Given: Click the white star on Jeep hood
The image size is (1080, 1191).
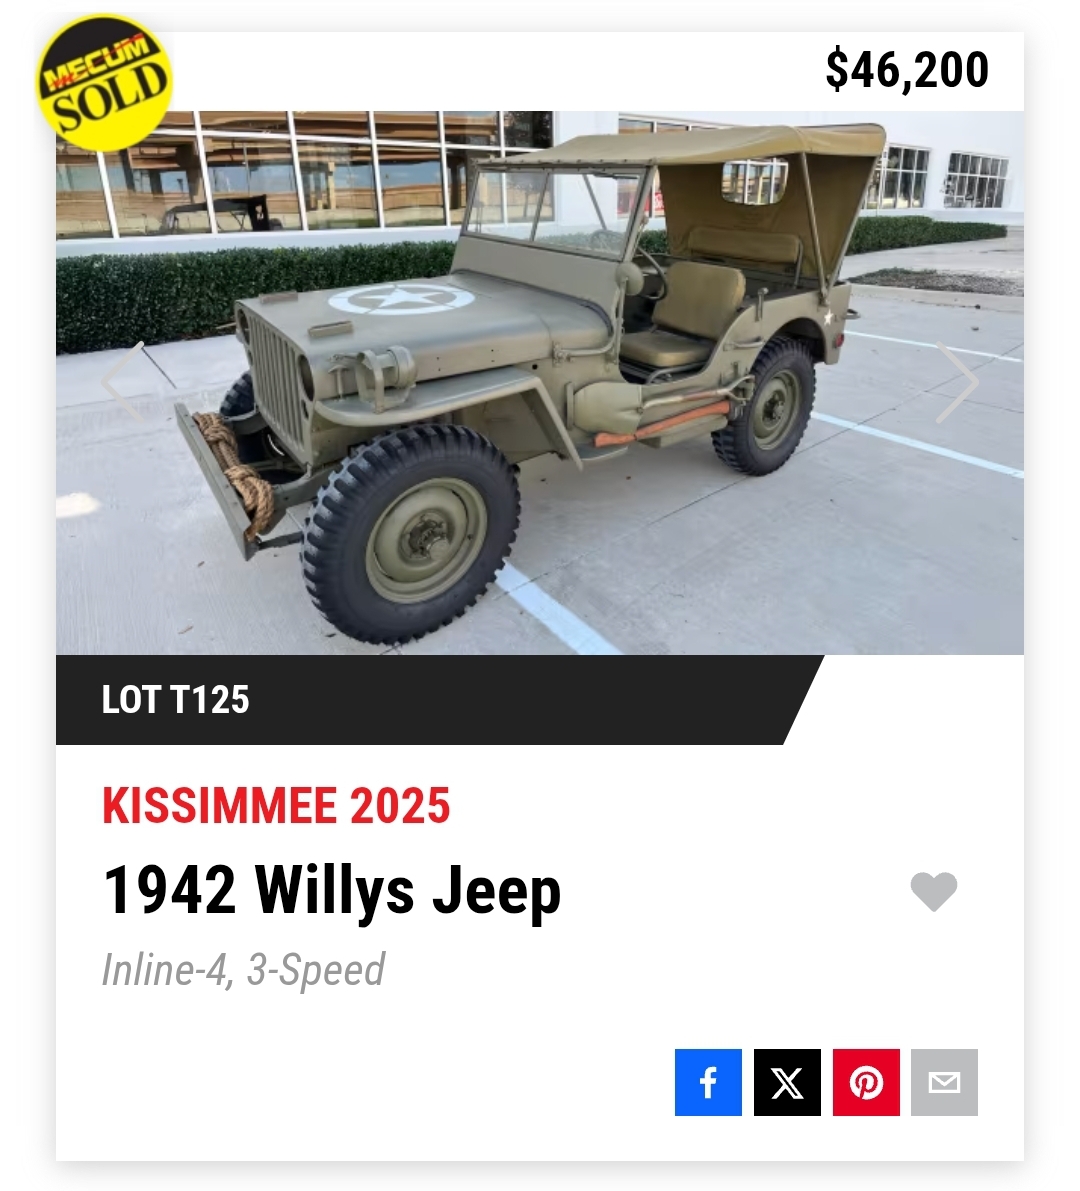Looking at the screenshot, I should pyautogui.click(x=401, y=299).
